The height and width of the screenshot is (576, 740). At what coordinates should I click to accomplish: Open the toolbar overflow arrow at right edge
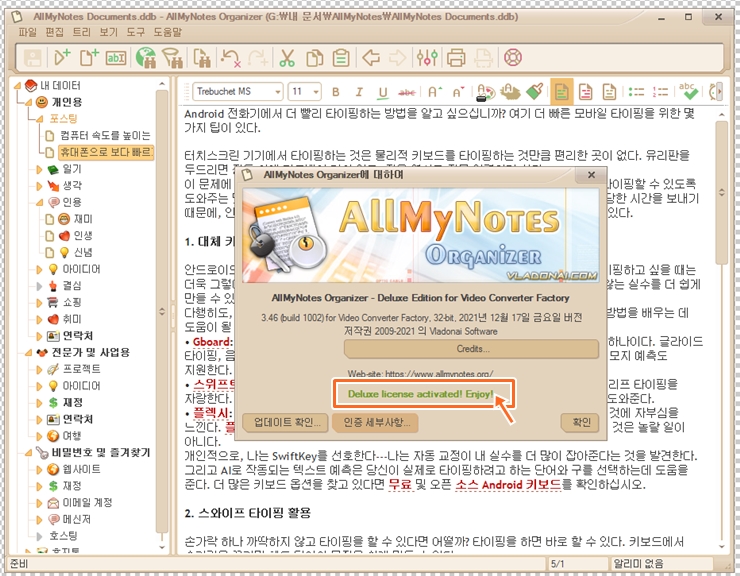[720, 91]
